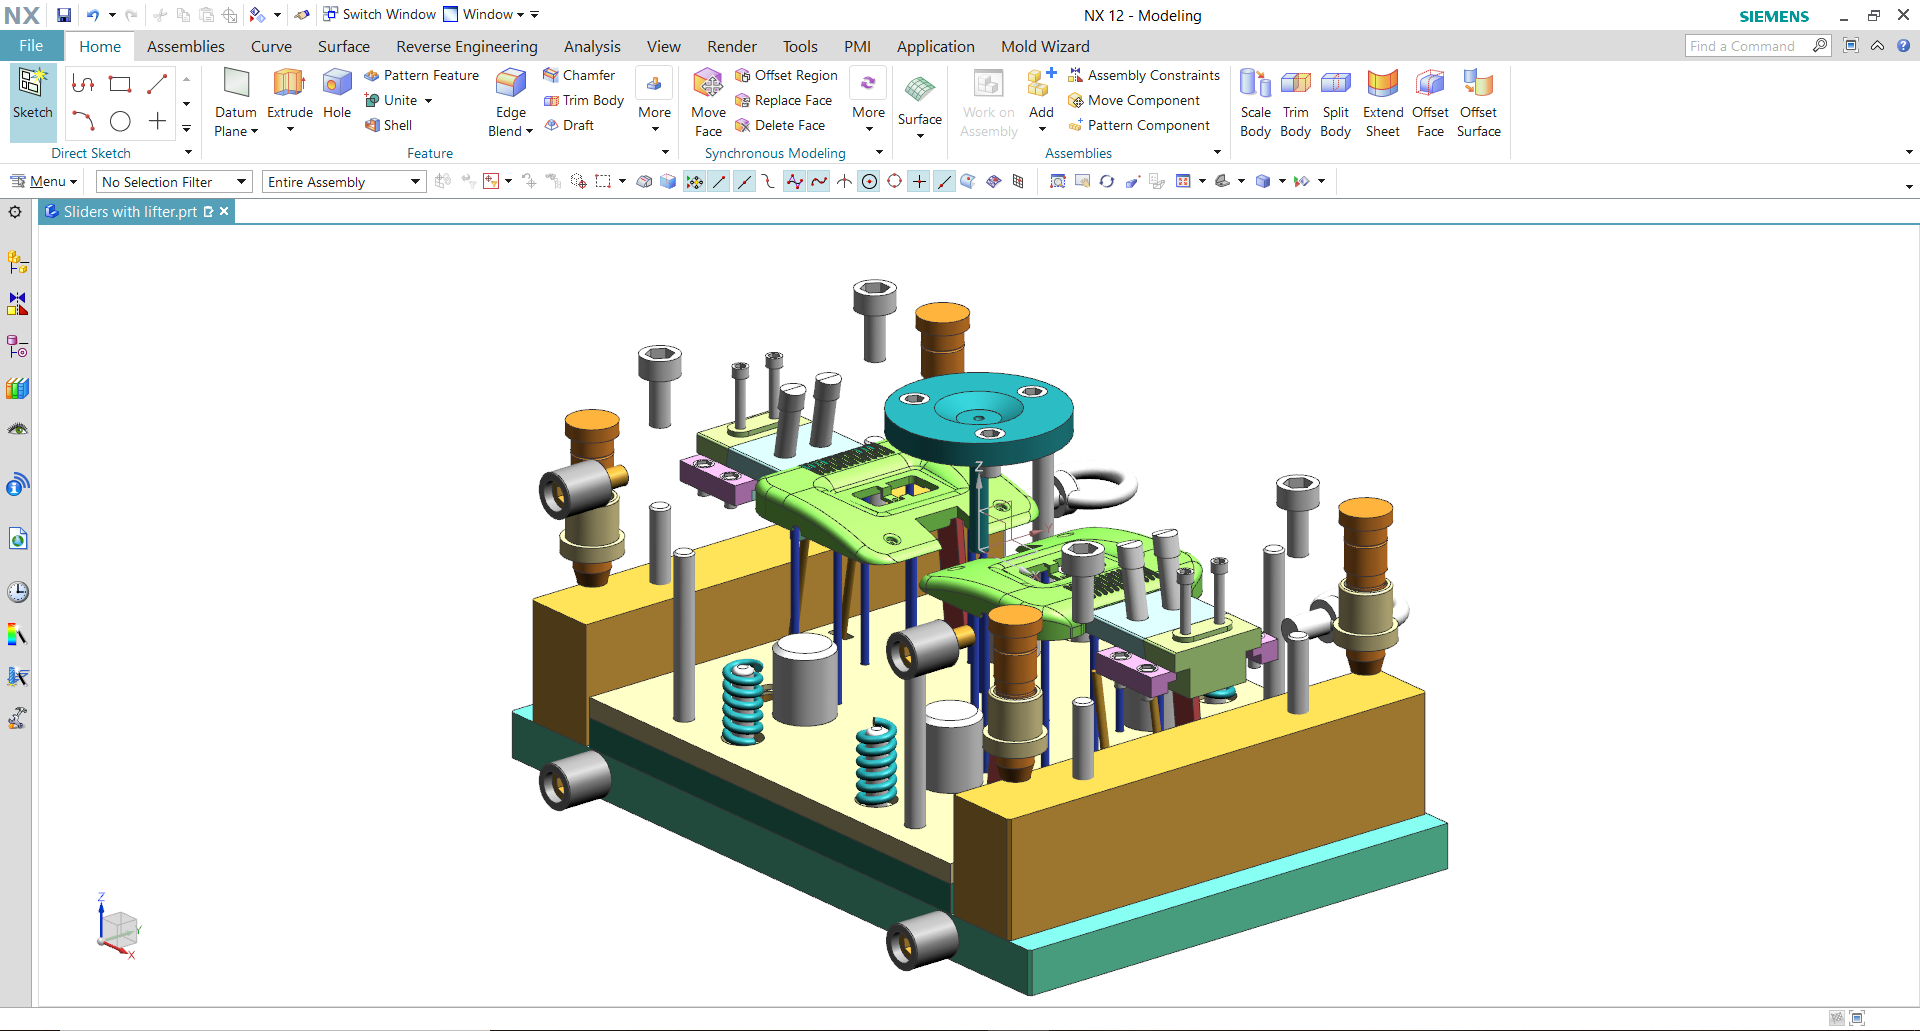Image resolution: width=1920 pixels, height=1031 pixels.
Task: Expand the Surface gallery dropdown
Action: coord(920,135)
